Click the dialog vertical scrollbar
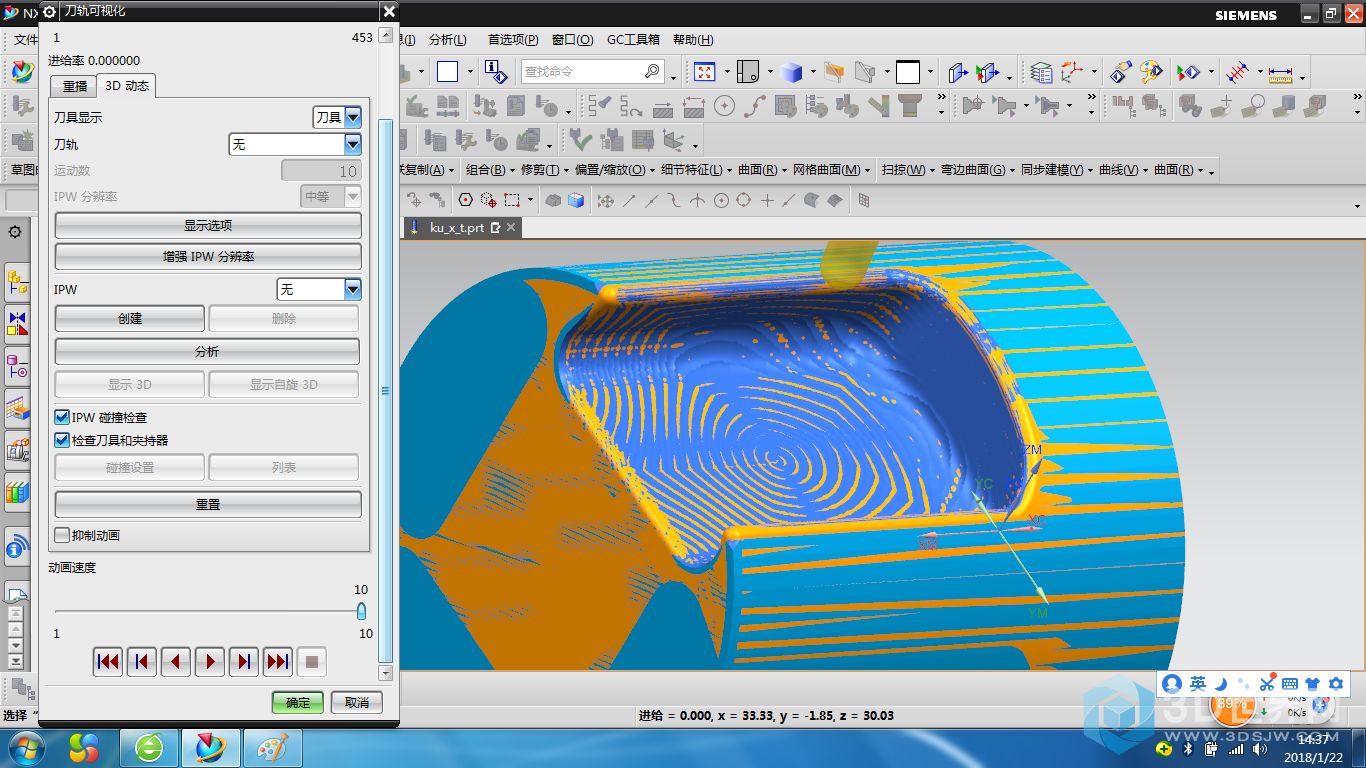1366x768 pixels. click(386, 390)
